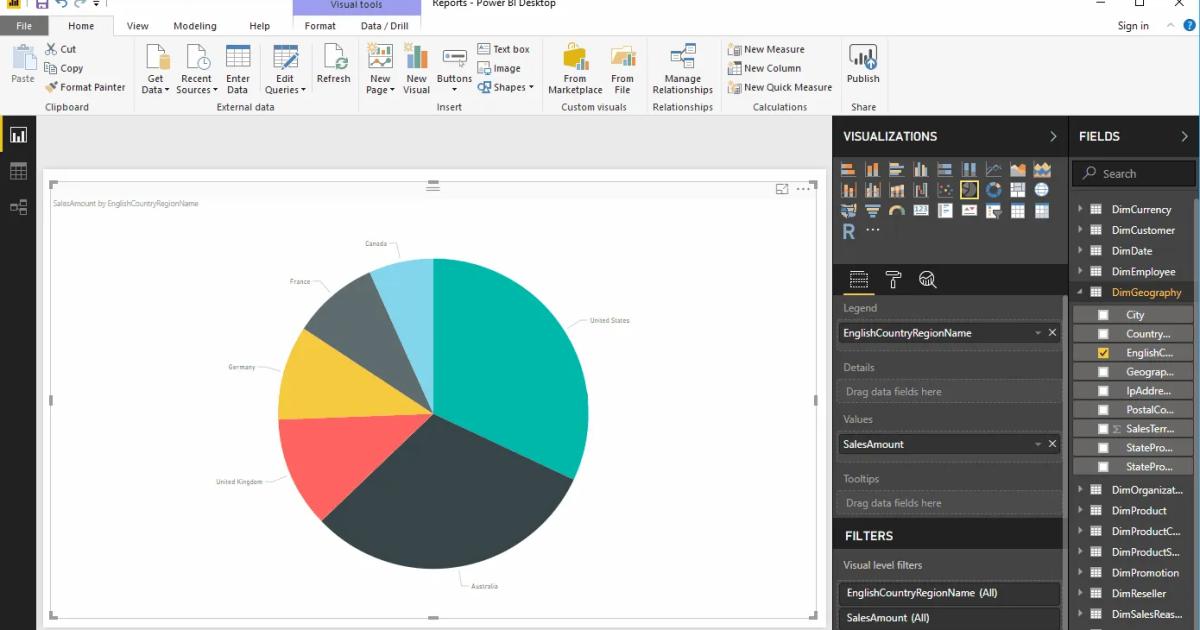Viewport: 1200px width, 630px height.
Task: Select the Funnel chart visualization
Action: (x=871, y=211)
